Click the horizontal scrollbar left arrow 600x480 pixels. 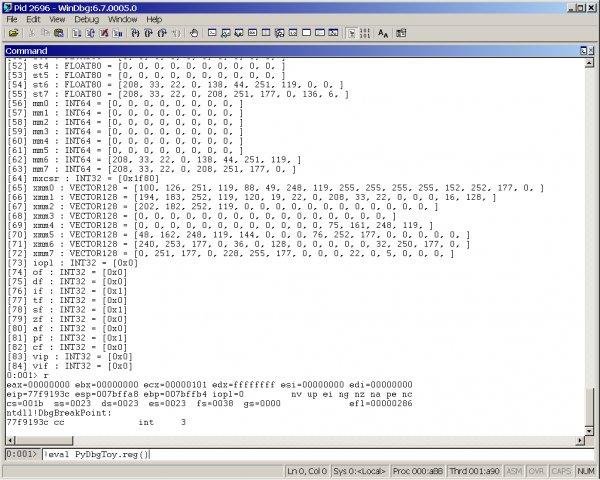[11, 441]
